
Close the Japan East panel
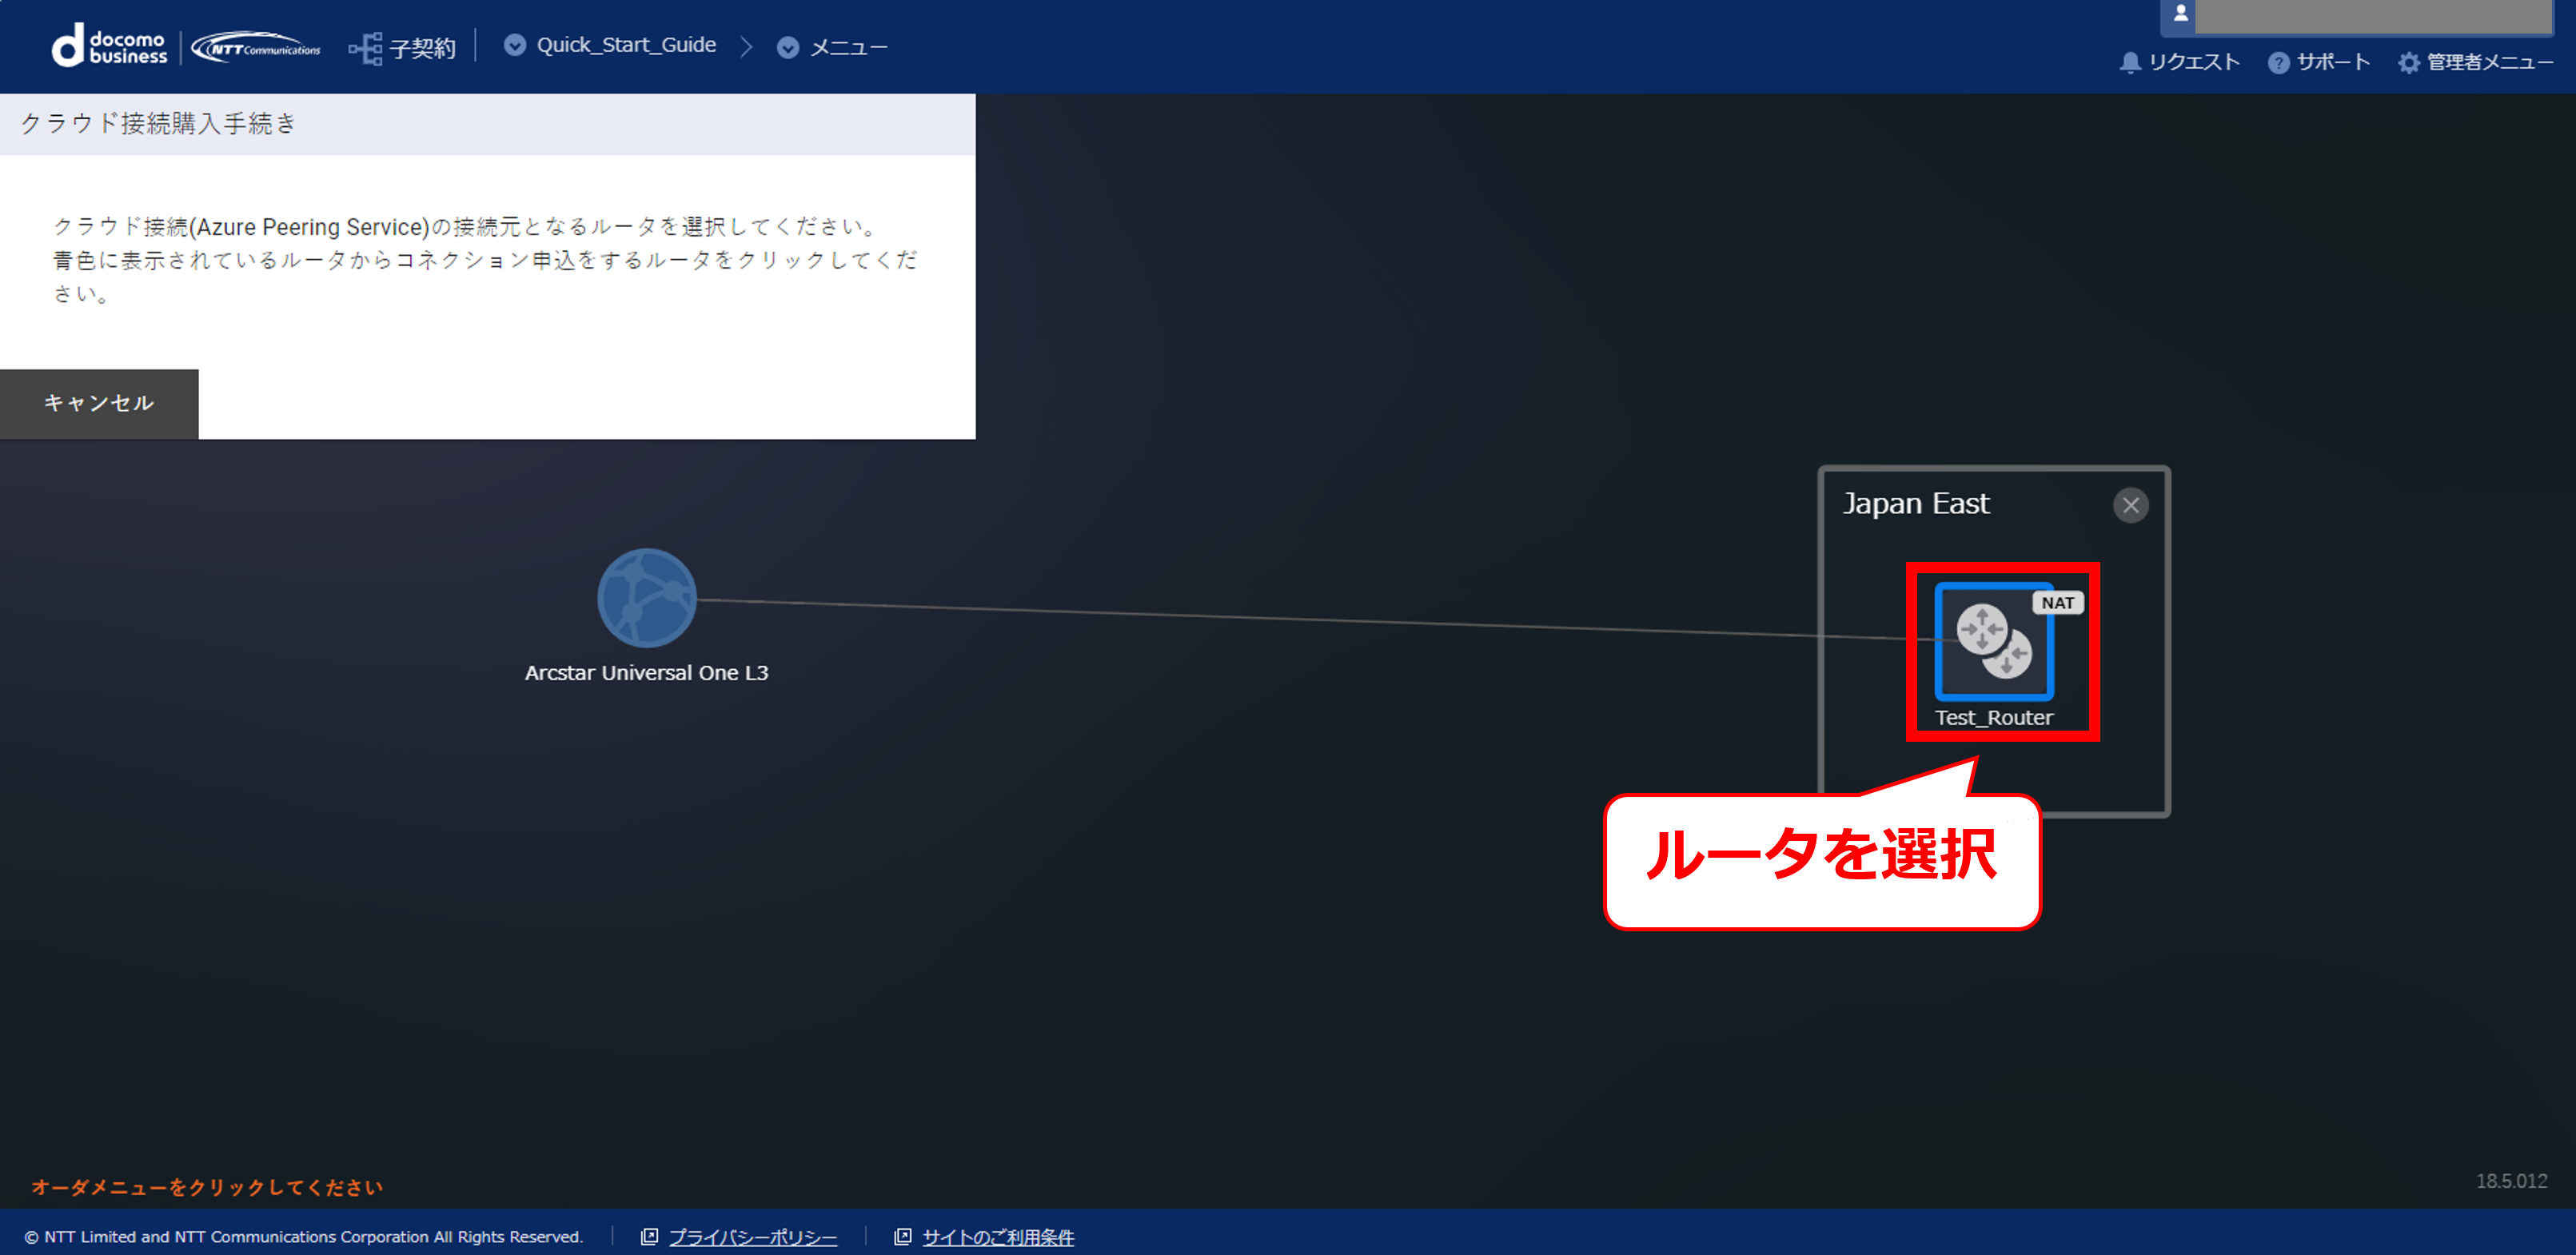coord(2130,505)
